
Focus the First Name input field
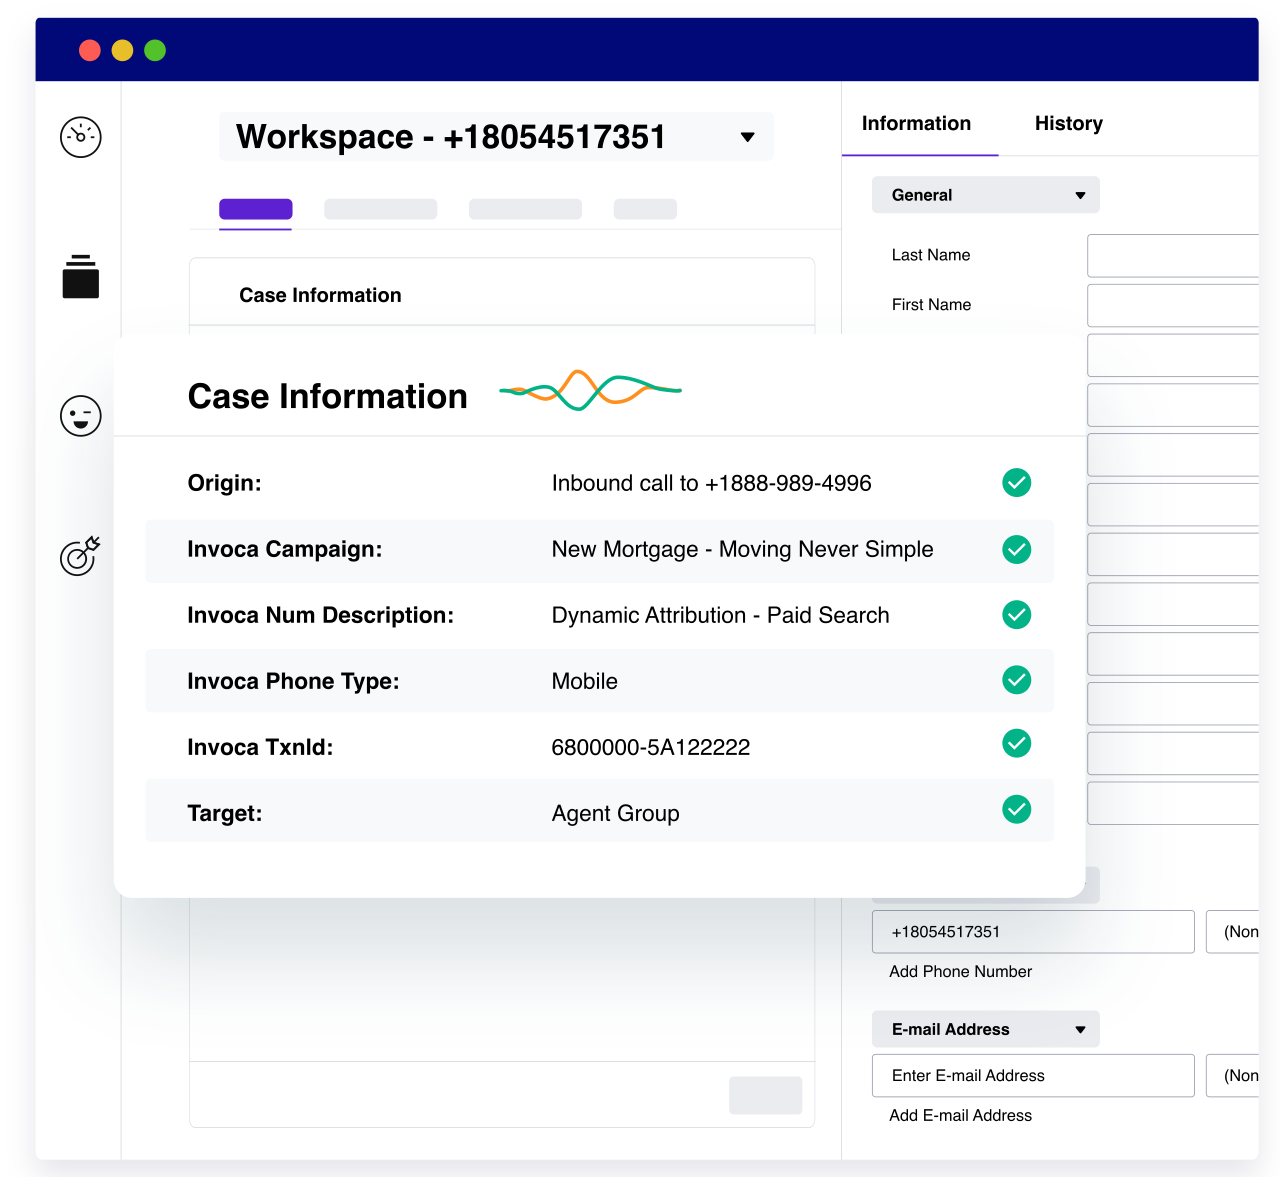coord(1173,305)
